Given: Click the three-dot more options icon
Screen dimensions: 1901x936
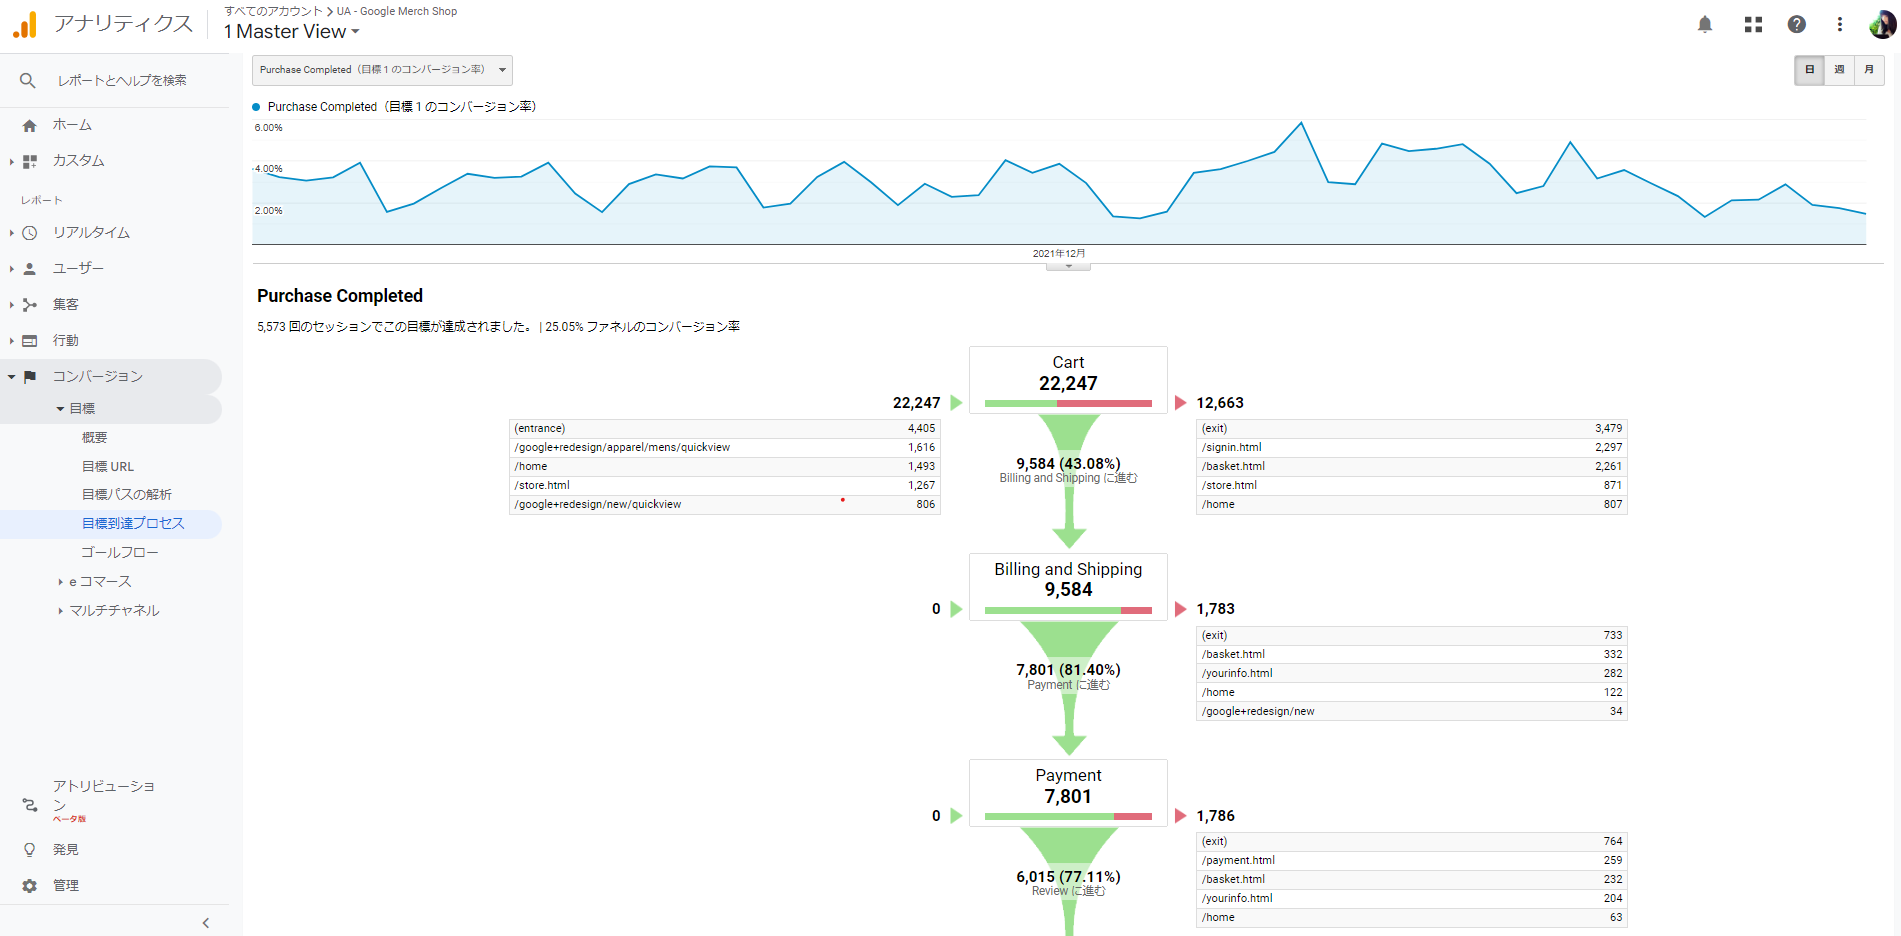Looking at the screenshot, I should point(1840,25).
